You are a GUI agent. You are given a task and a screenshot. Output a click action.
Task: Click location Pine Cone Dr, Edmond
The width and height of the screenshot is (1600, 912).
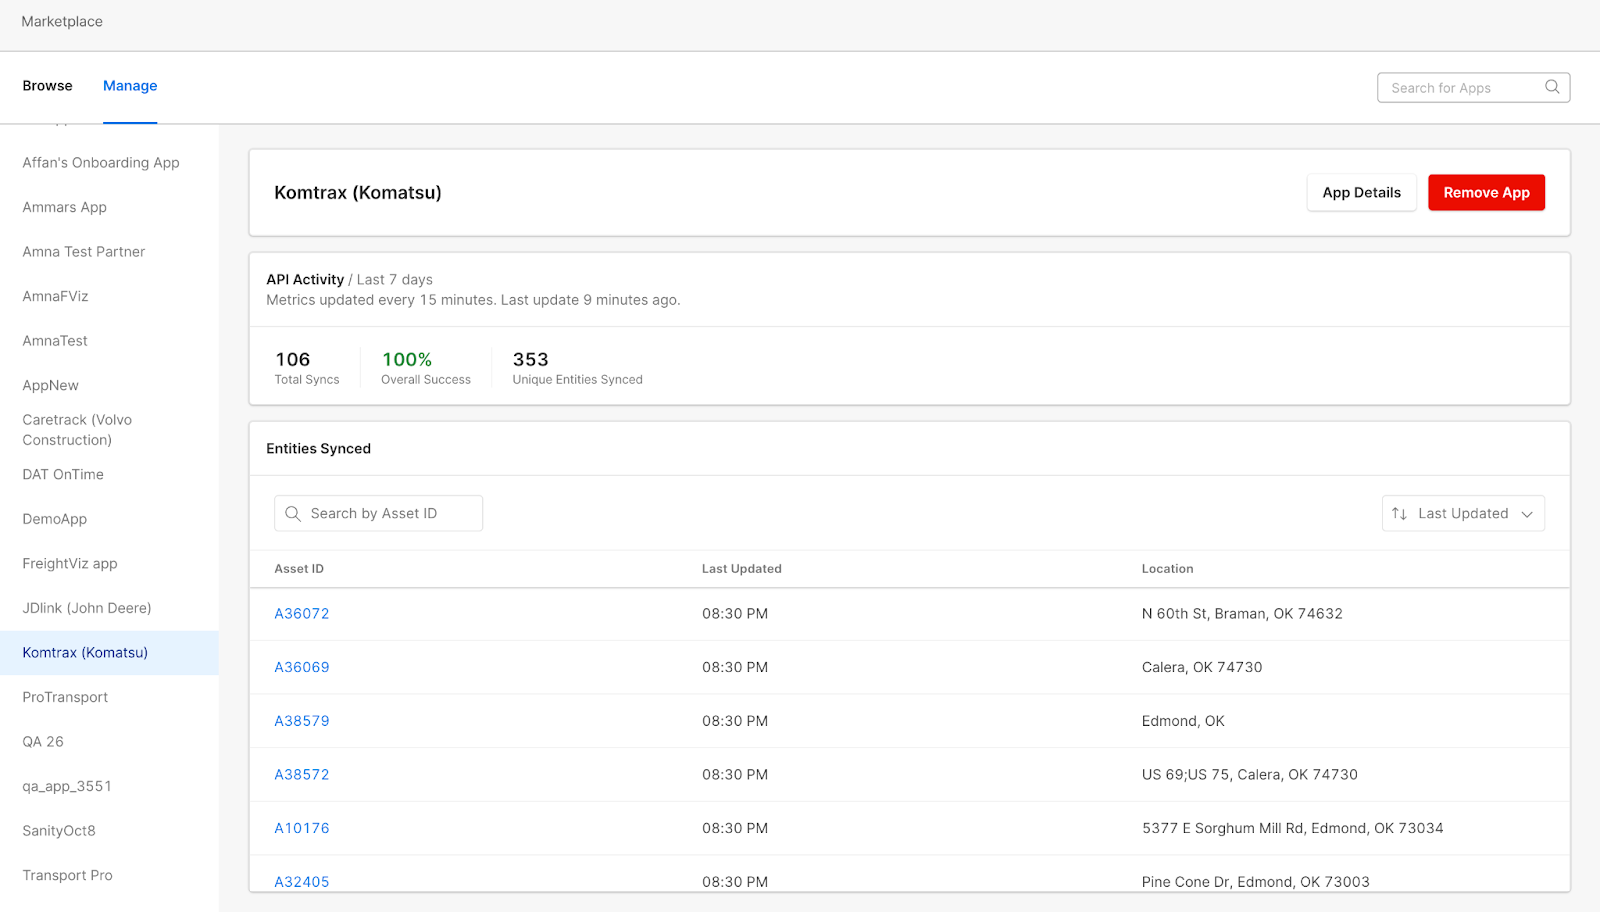[1256, 881]
